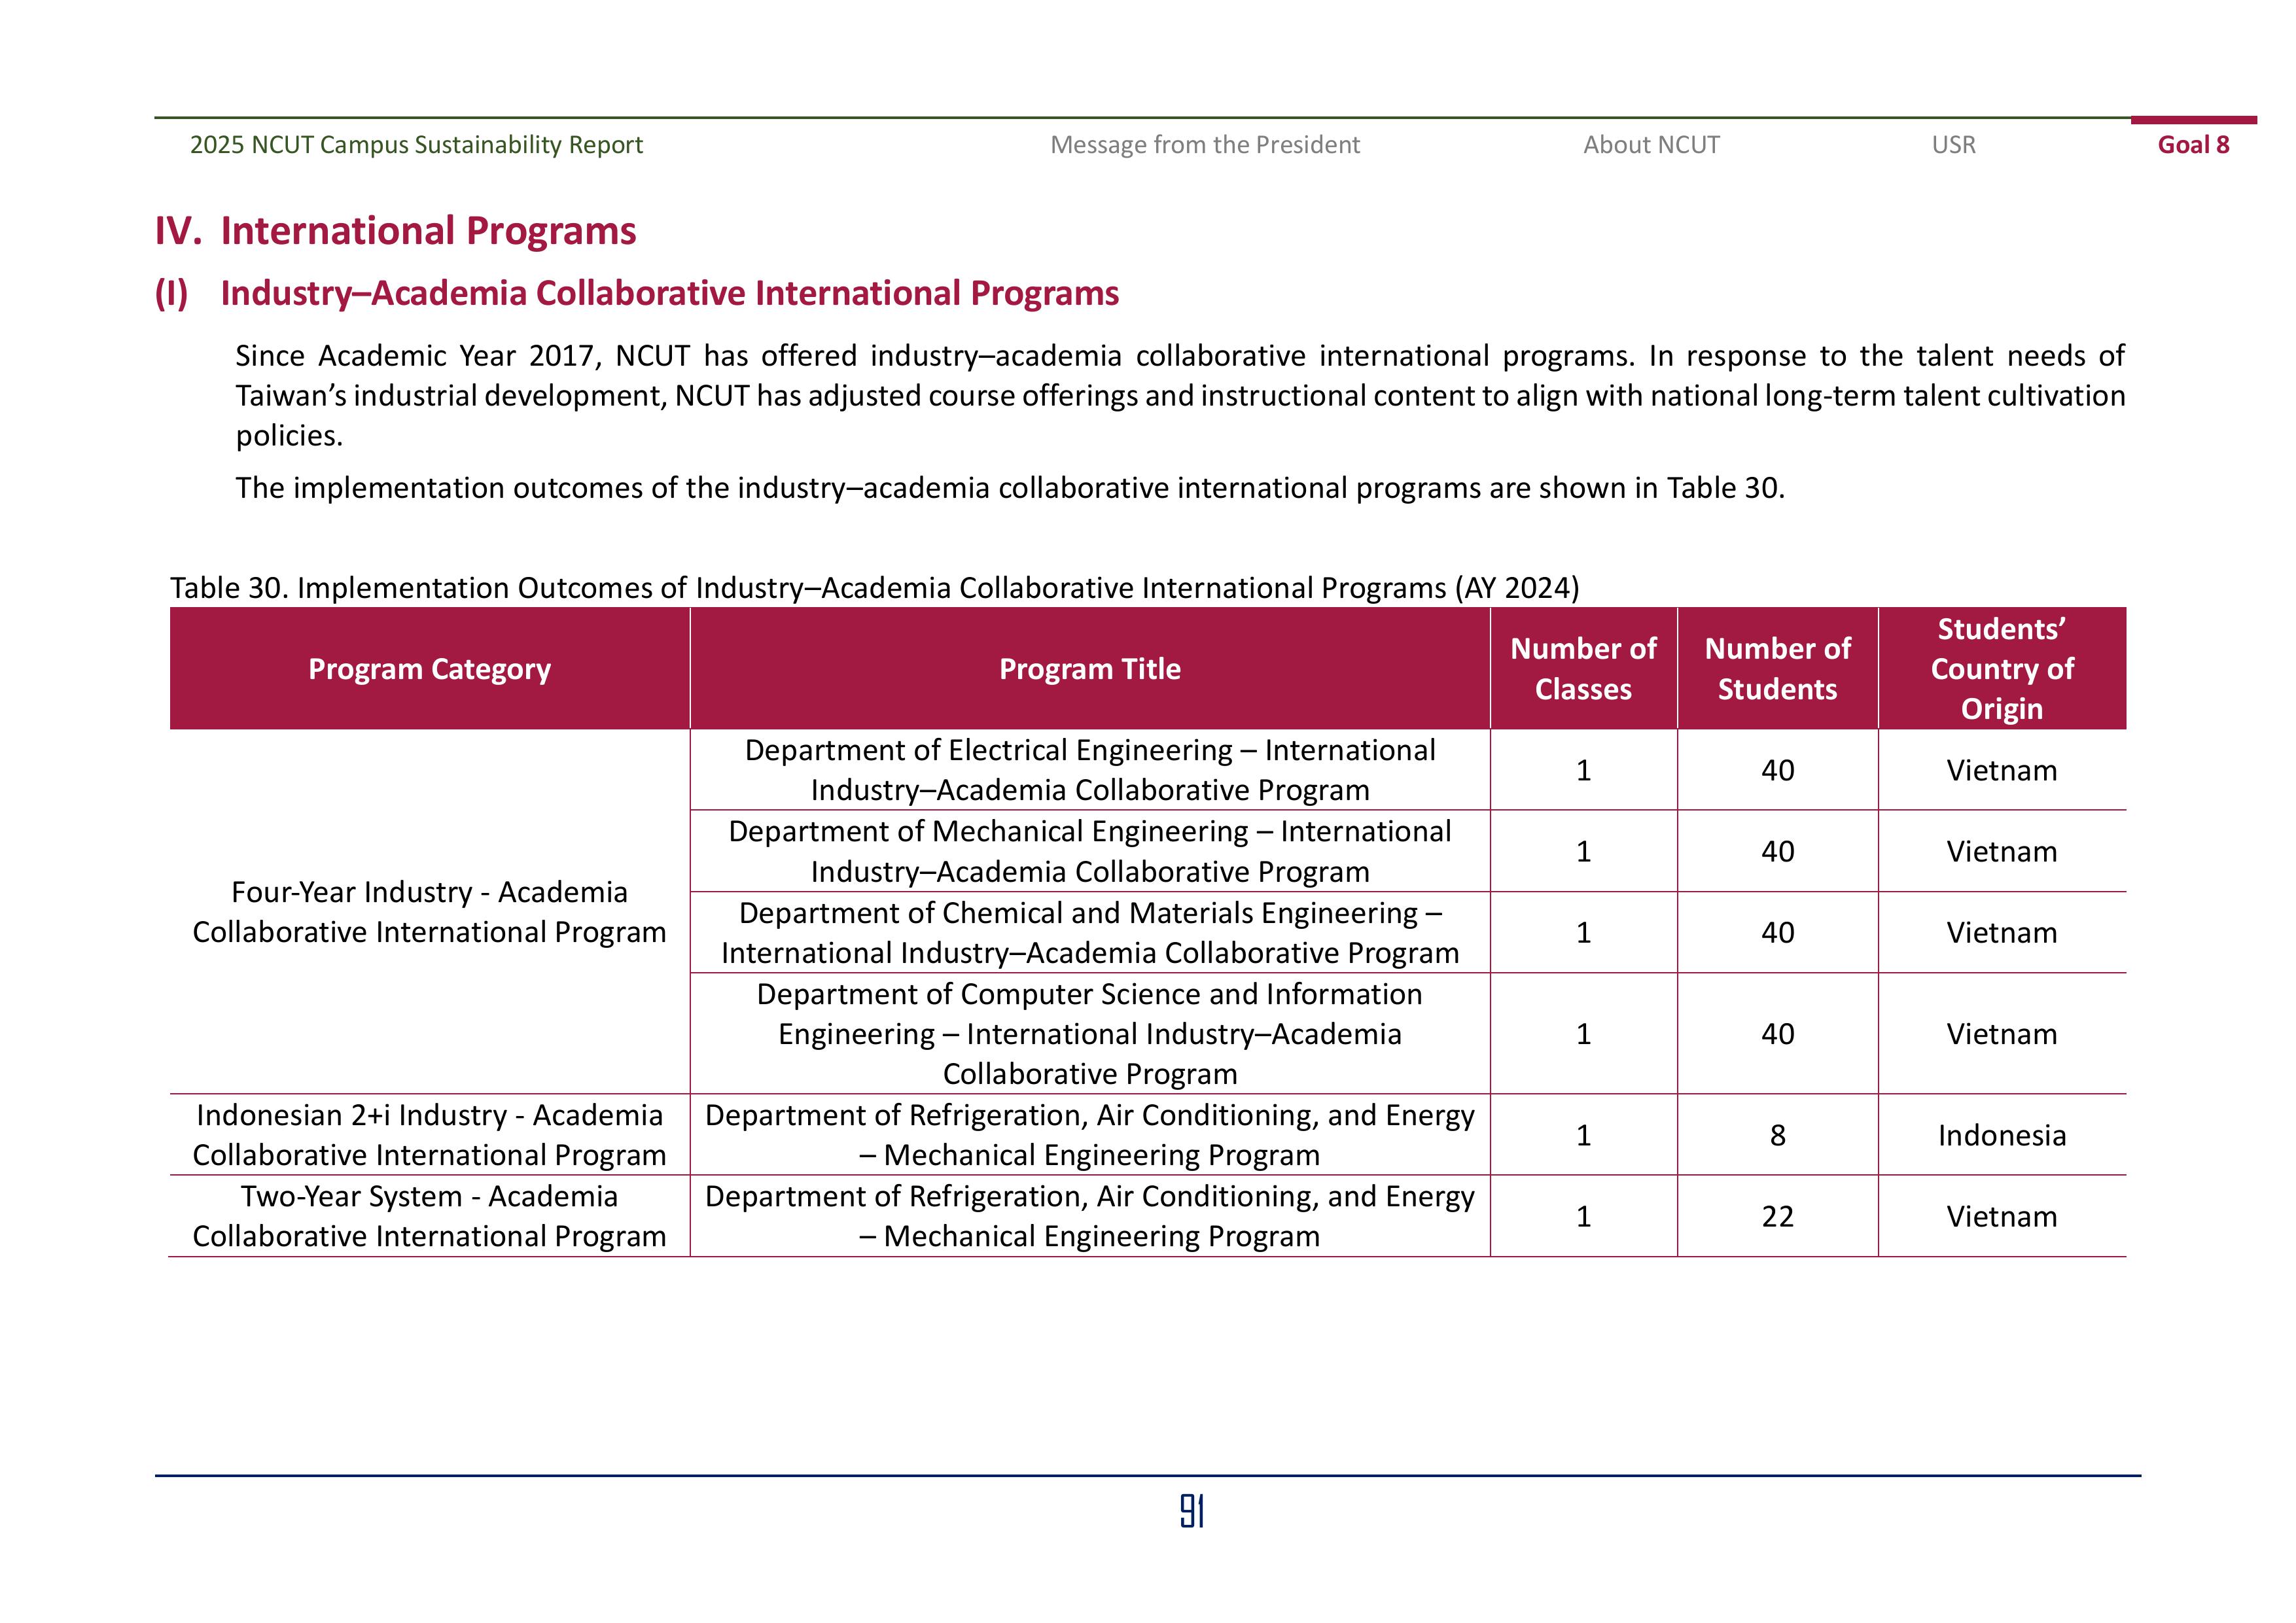Select the Four-Year Industry - Academia category cell
Screen dimensions: 2296x1623
point(429,912)
